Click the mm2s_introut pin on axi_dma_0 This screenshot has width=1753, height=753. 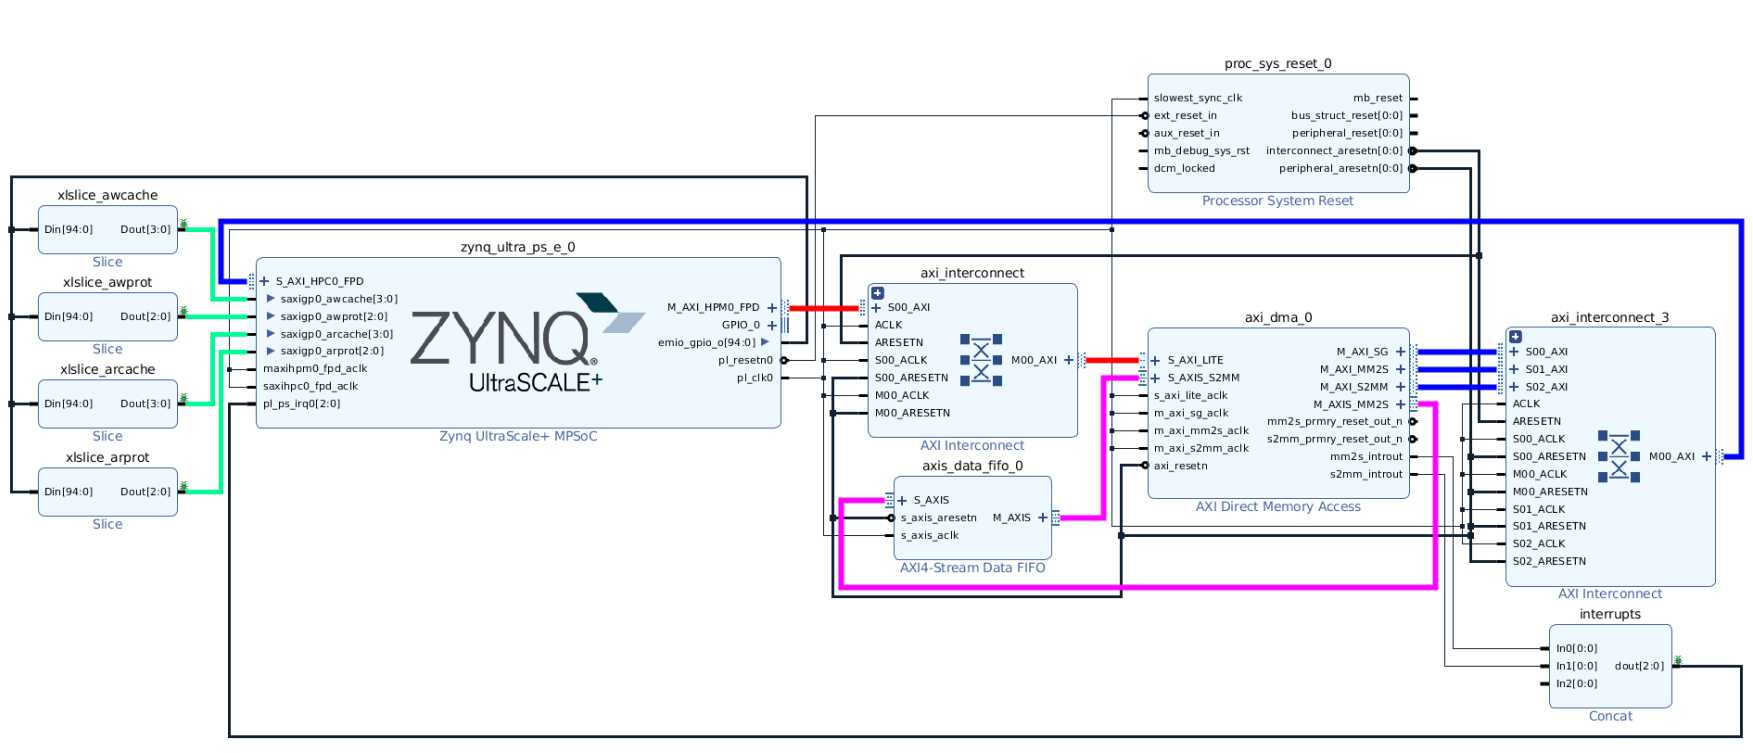pos(1413,457)
